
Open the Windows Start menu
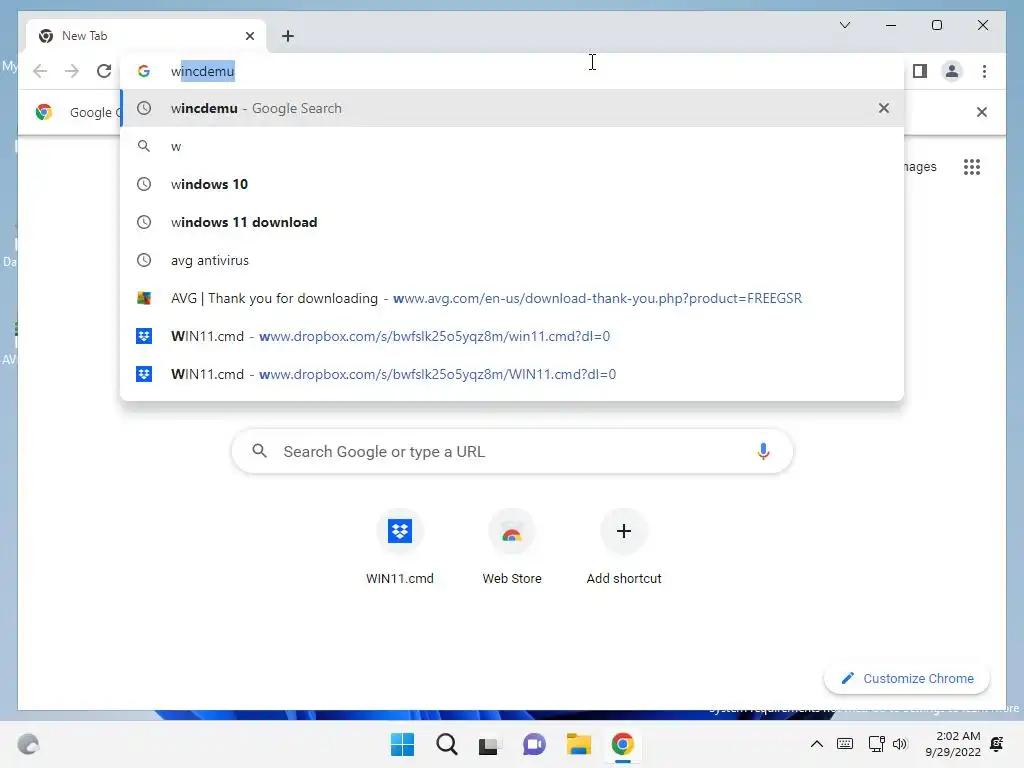402,744
